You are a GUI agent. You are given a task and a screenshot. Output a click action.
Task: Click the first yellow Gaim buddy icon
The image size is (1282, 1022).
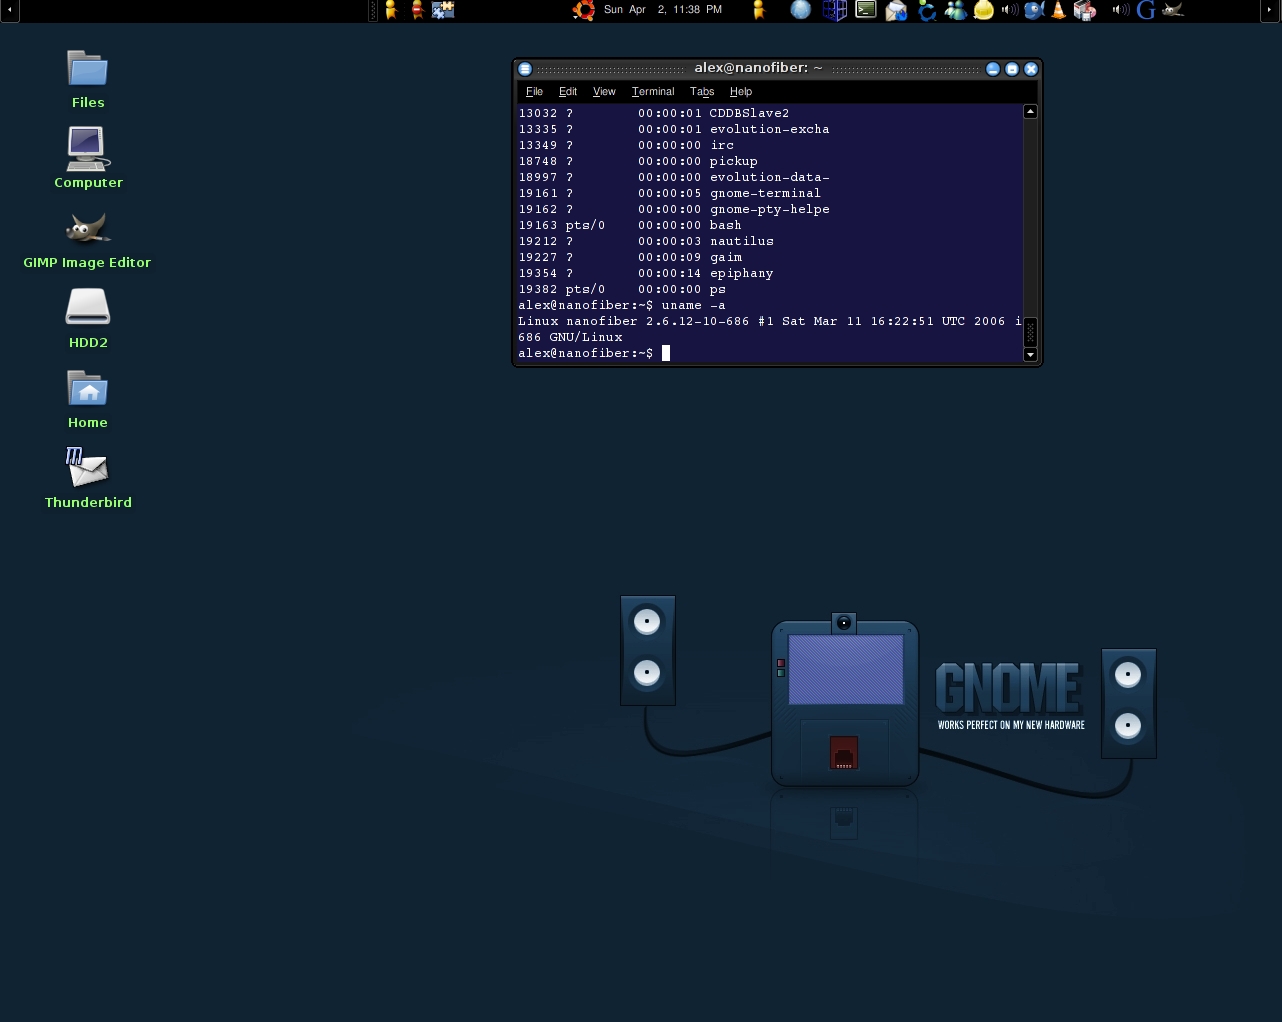[391, 10]
